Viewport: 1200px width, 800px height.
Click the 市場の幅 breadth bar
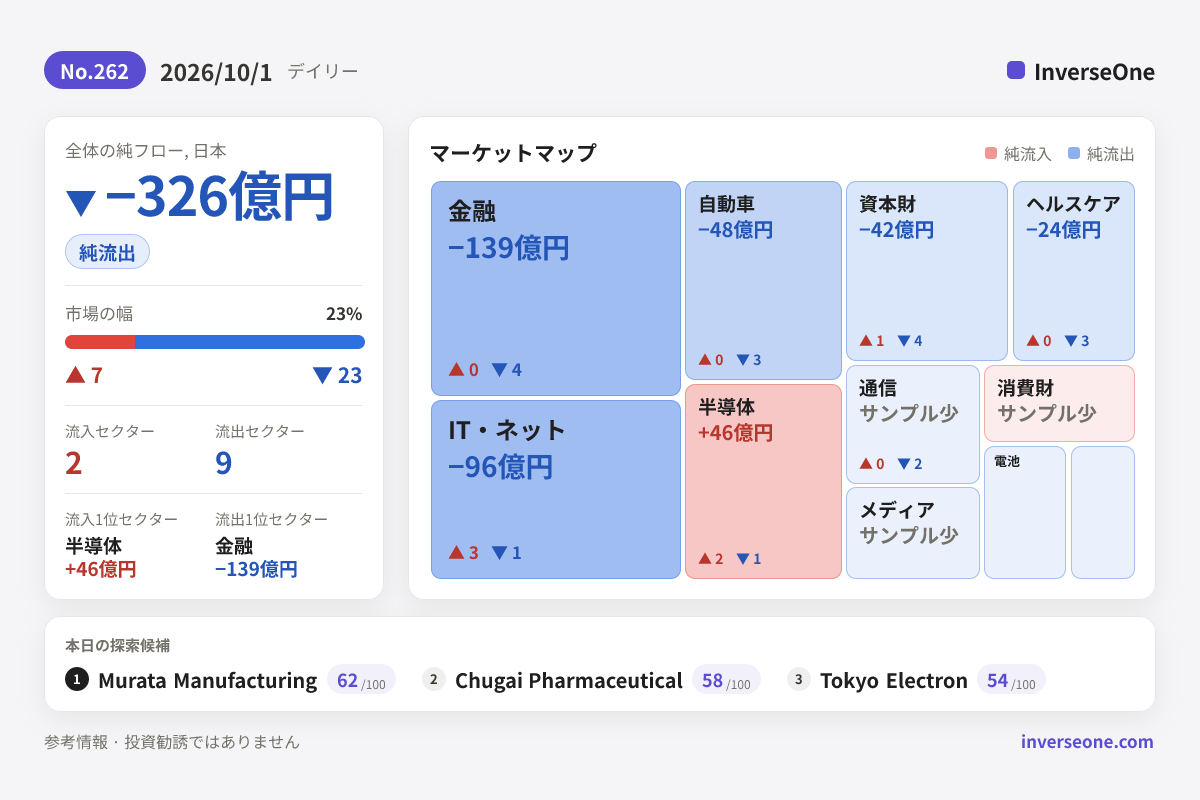coord(215,342)
